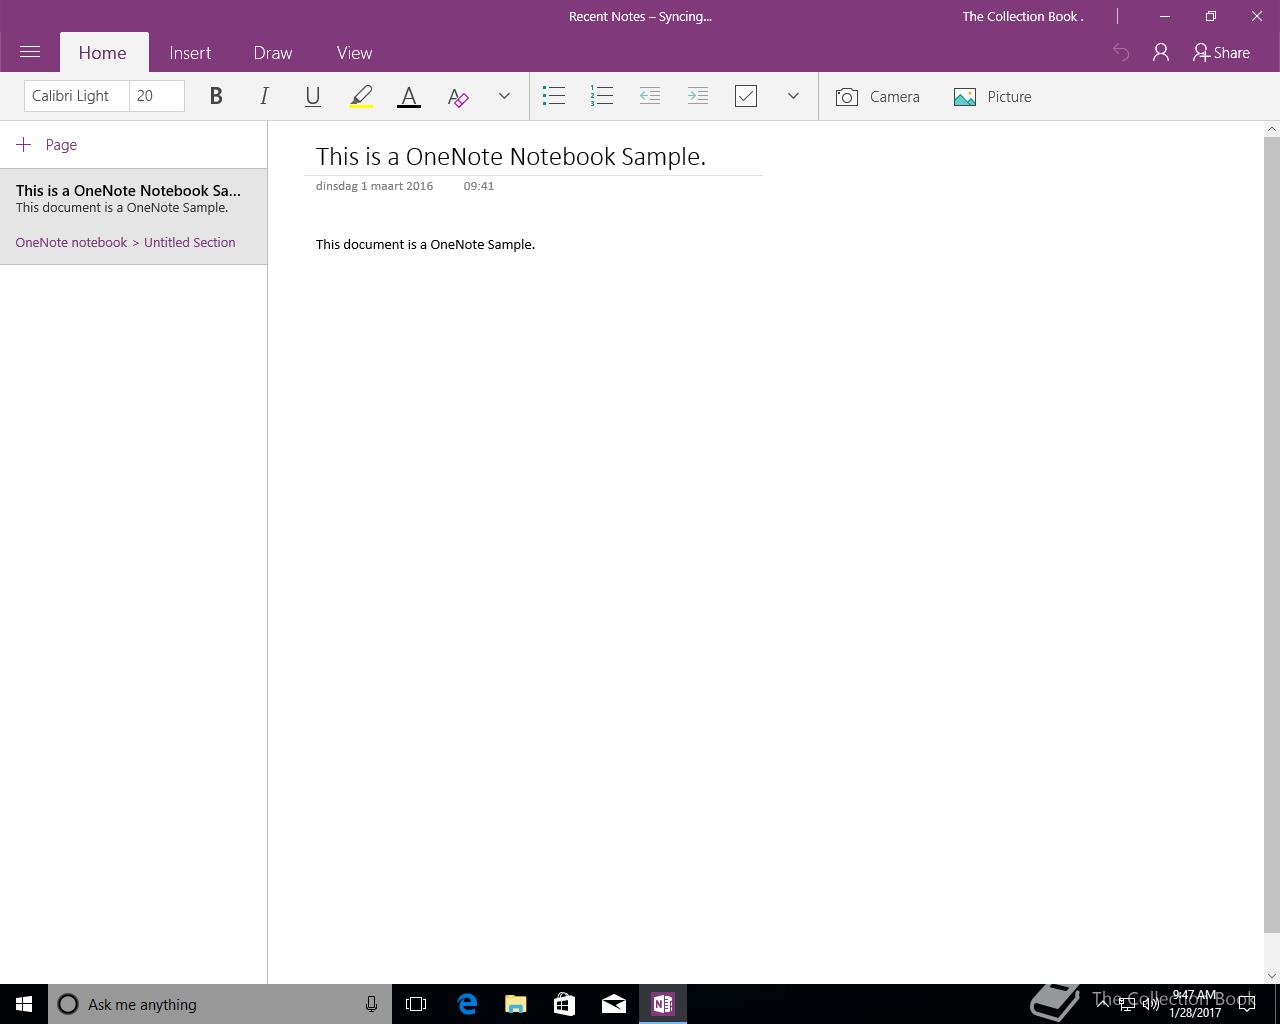Launch Microsoft Edge from taskbar
The image size is (1280, 1024).
pos(467,1004)
